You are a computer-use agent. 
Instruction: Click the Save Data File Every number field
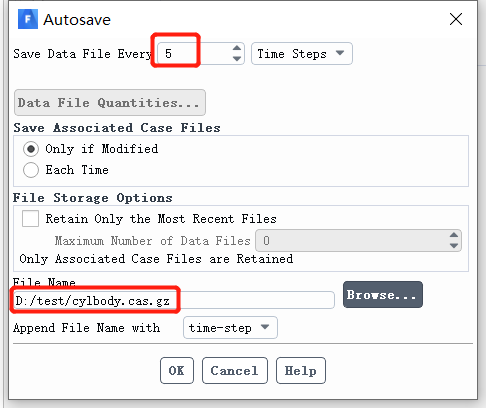[x=201, y=53]
